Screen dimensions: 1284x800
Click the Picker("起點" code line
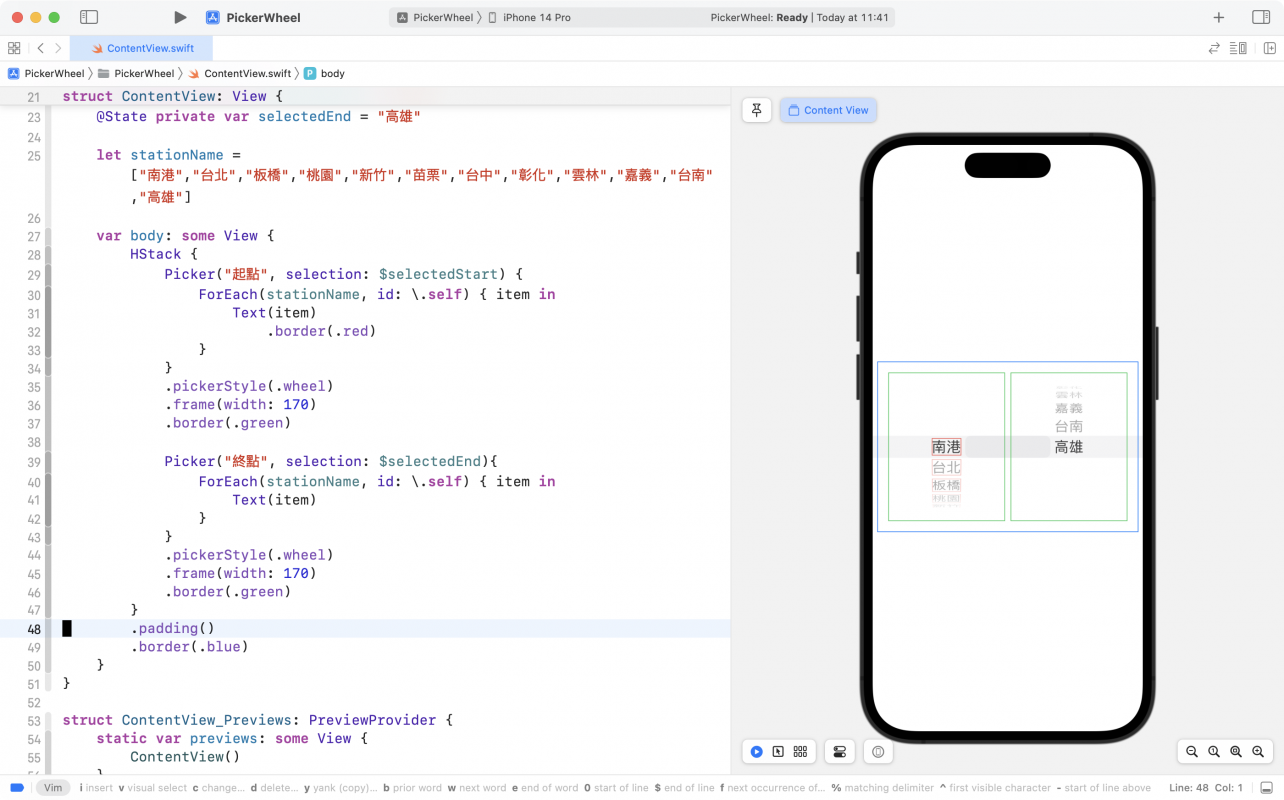coord(344,274)
